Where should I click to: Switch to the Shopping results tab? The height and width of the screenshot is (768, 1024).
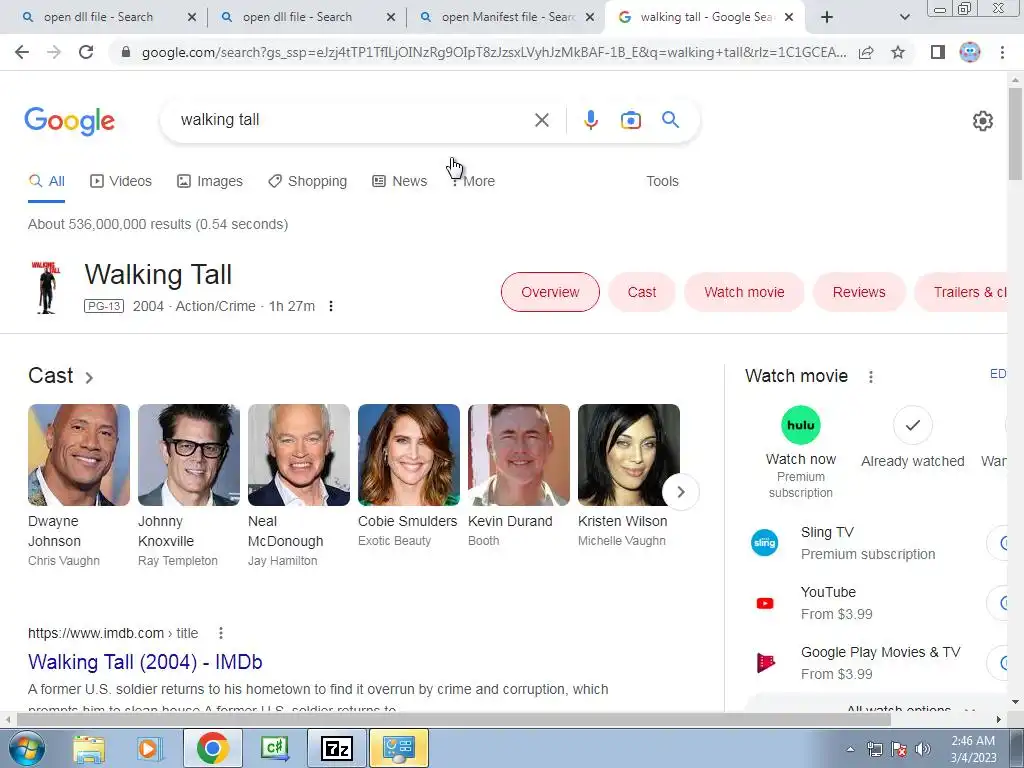click(x=308, y=181)
